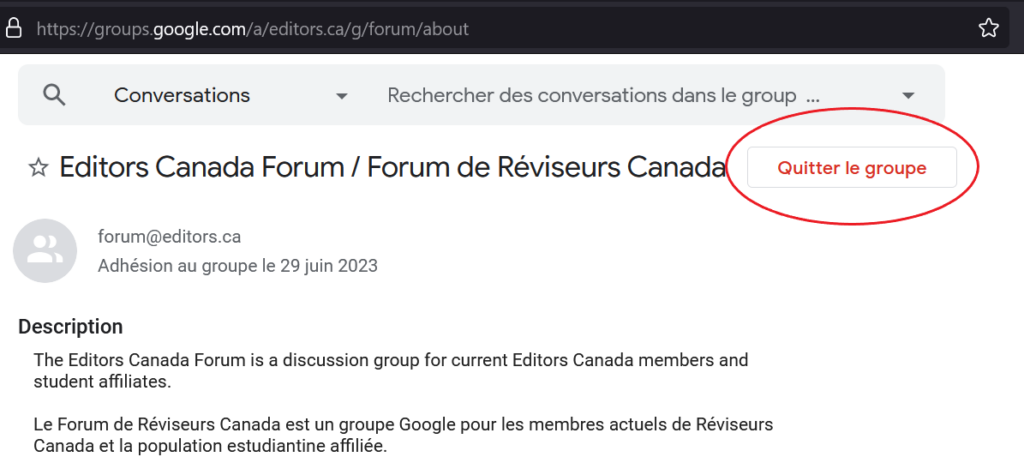
Task: Click the French Forum de Réviseurs description
Action: pos(403,436)
